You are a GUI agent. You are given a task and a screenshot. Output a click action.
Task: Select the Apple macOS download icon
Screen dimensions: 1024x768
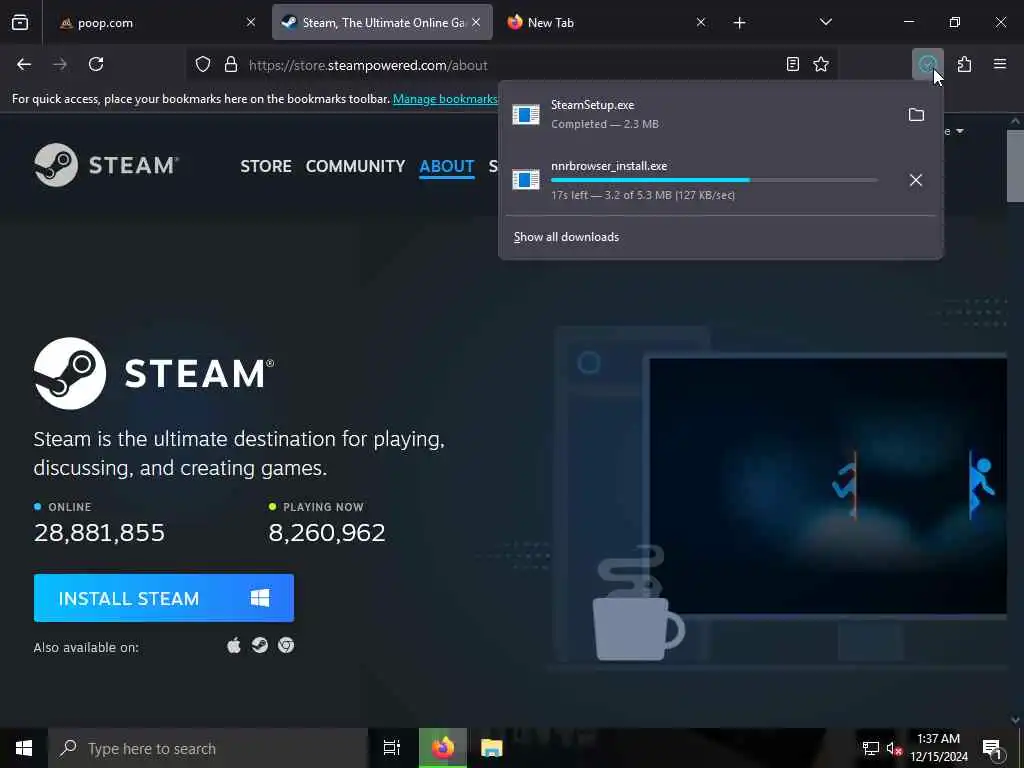click(x=234, y=646)
